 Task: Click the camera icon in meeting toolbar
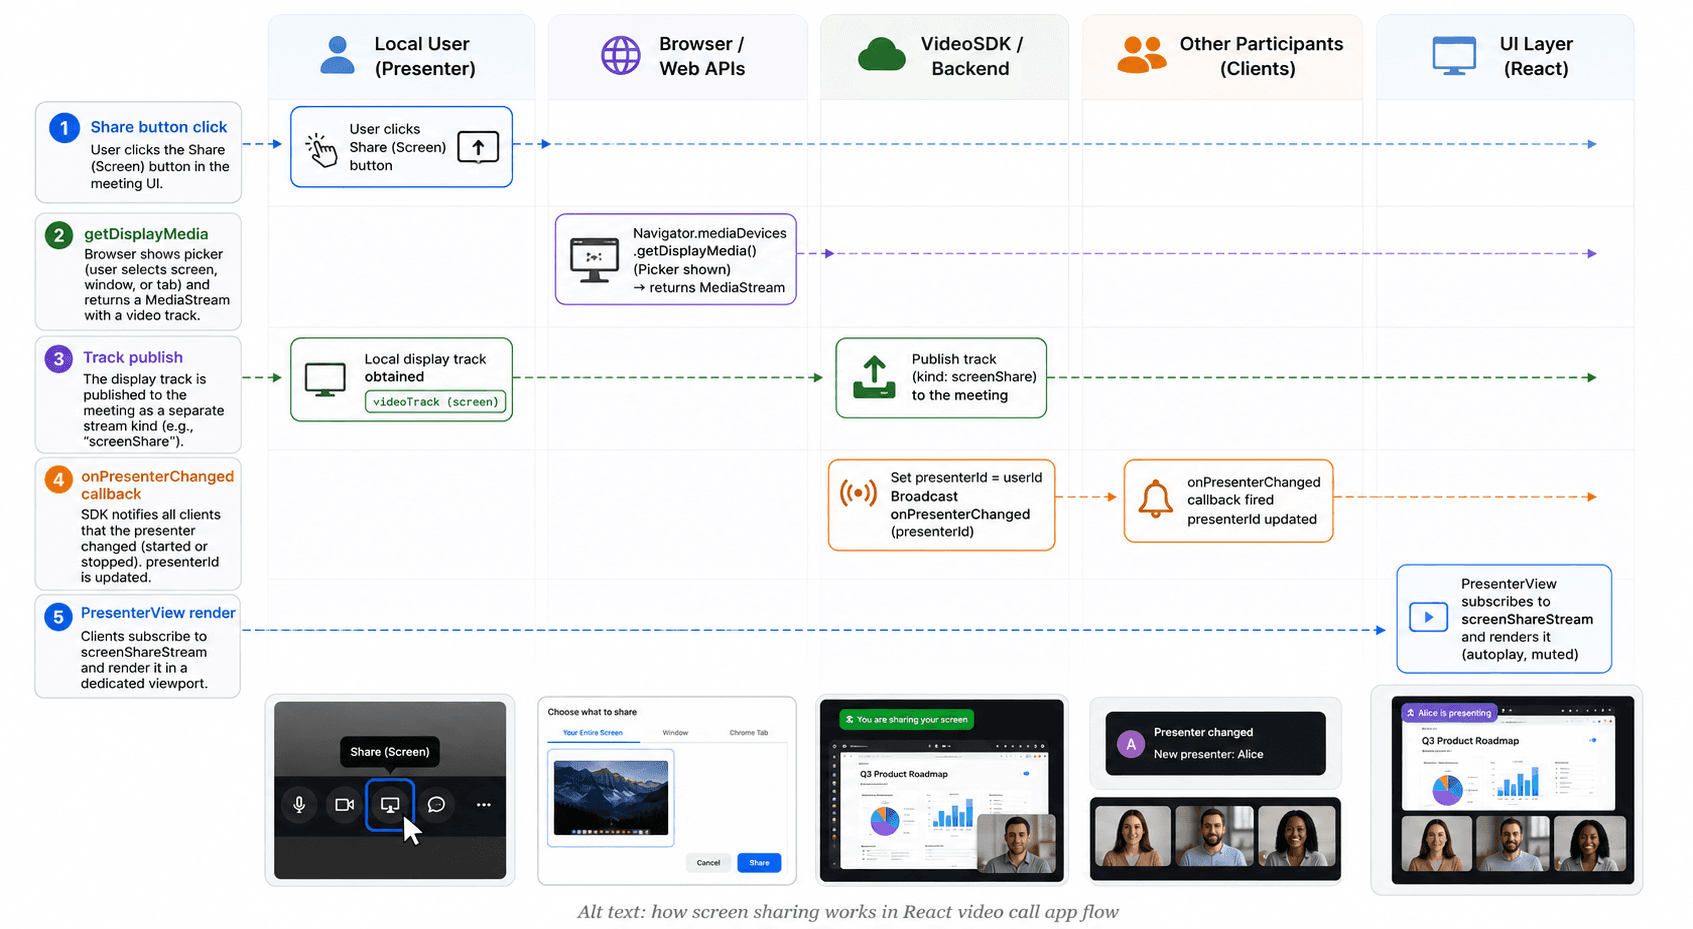[x=345, y=804]
